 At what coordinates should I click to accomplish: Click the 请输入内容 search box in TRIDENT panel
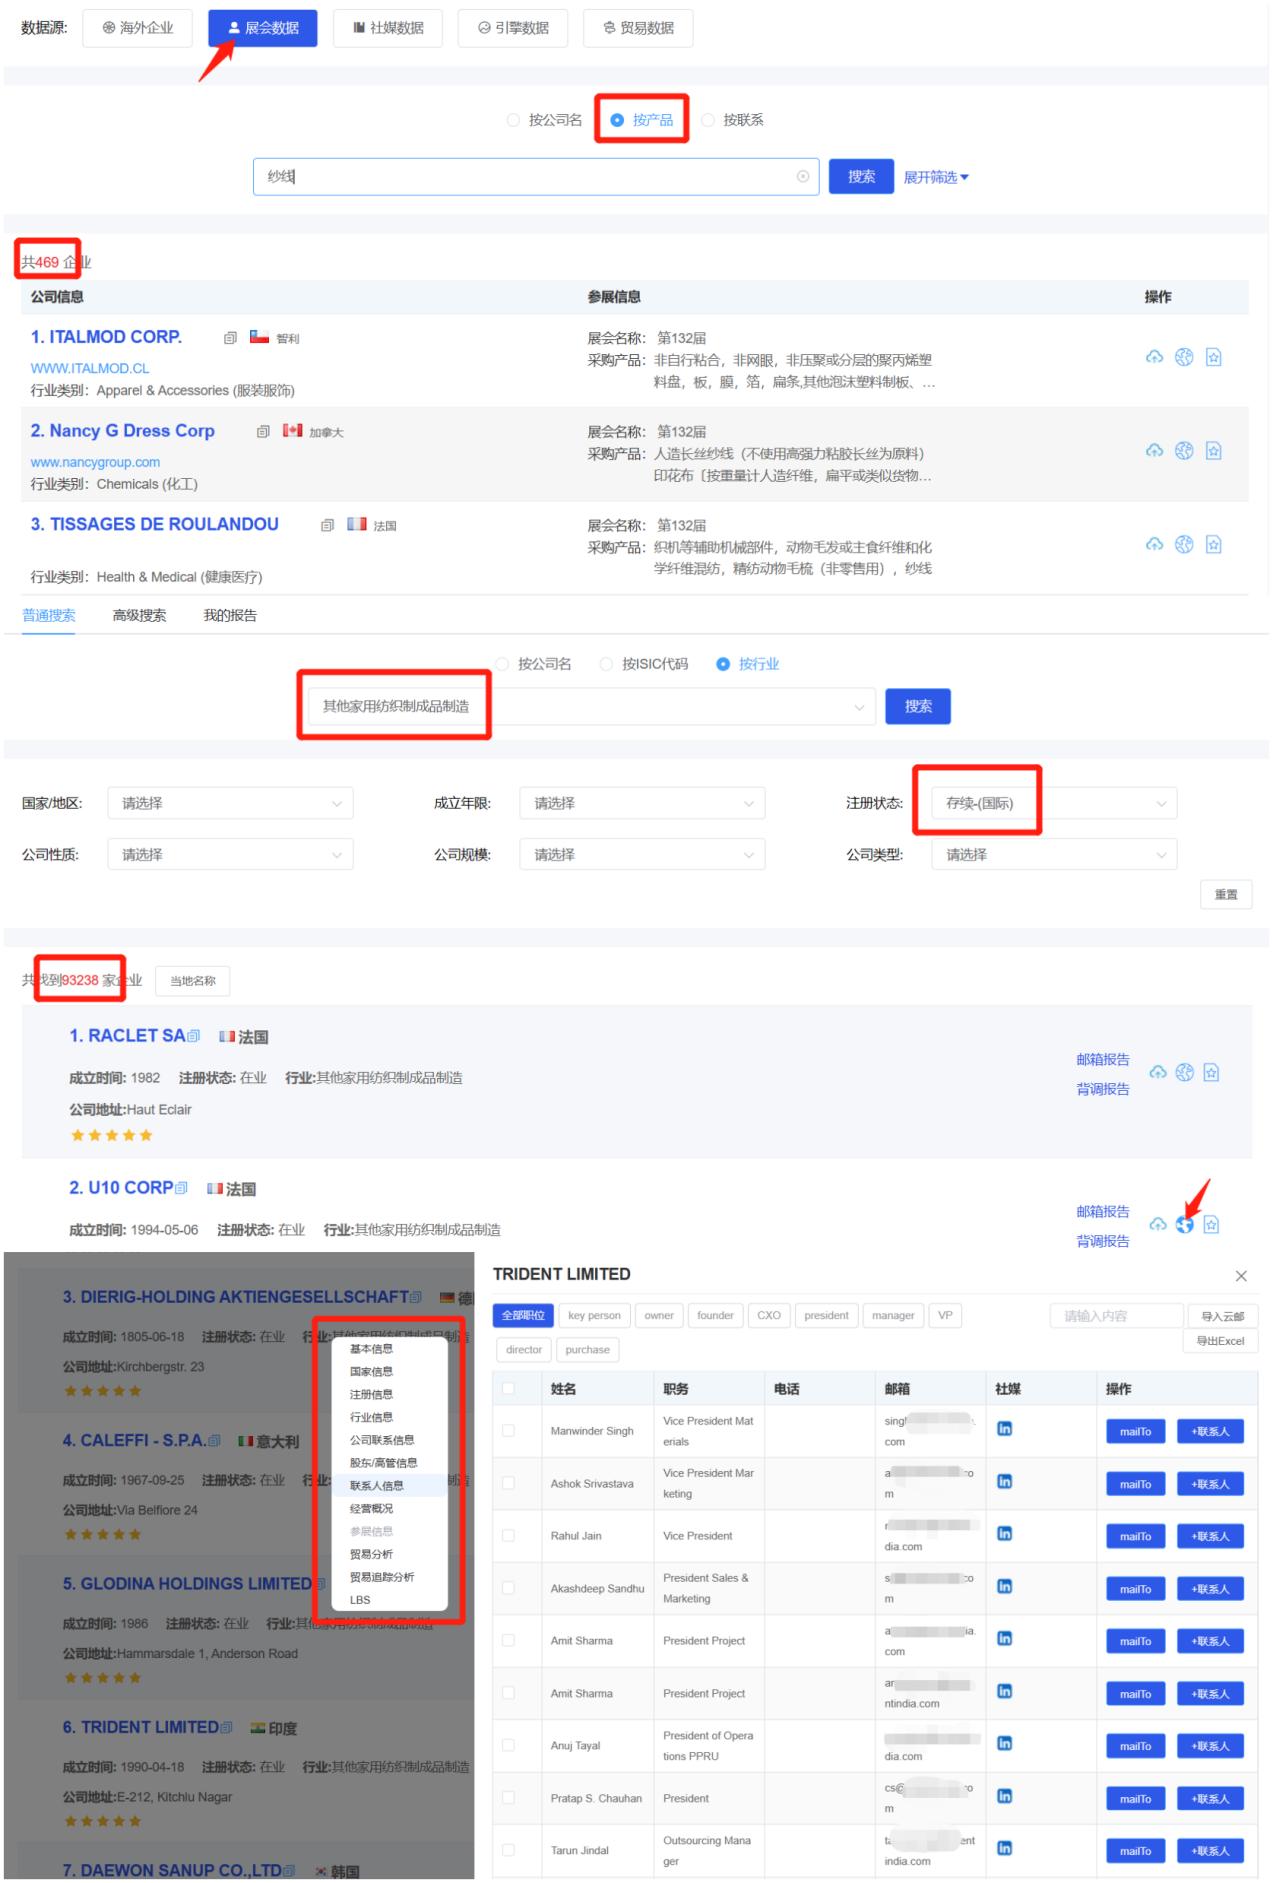[1115, 1316]
